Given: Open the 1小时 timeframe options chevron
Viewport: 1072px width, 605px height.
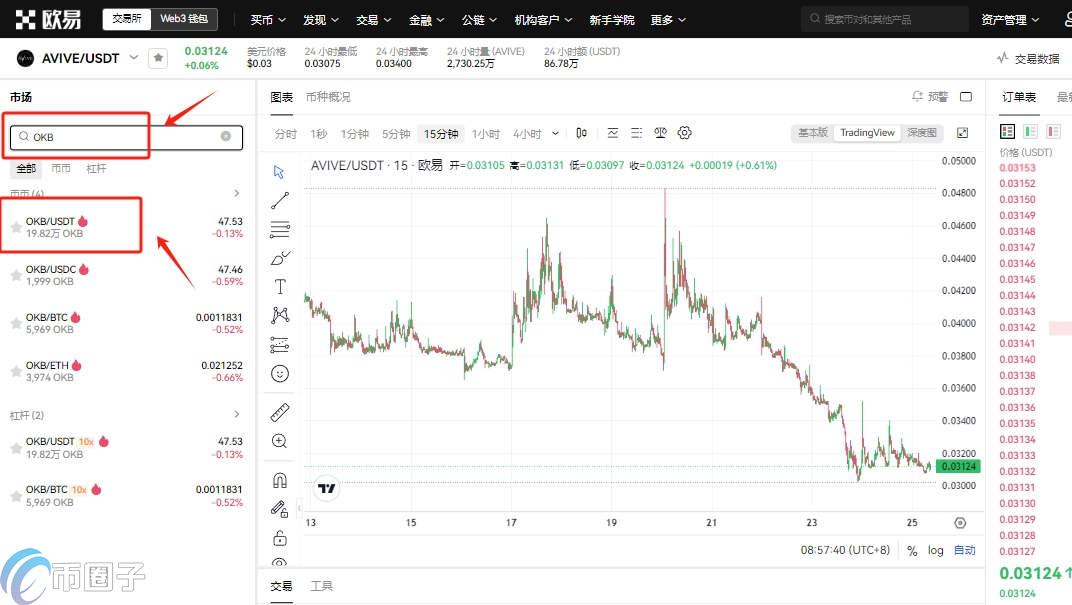Looking at the screenshot, I should (556, 132).
